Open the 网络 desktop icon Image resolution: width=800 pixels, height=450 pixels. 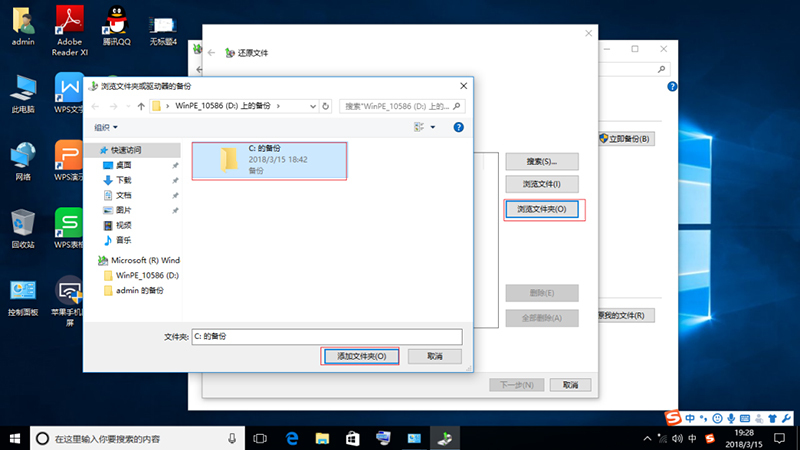23,161
